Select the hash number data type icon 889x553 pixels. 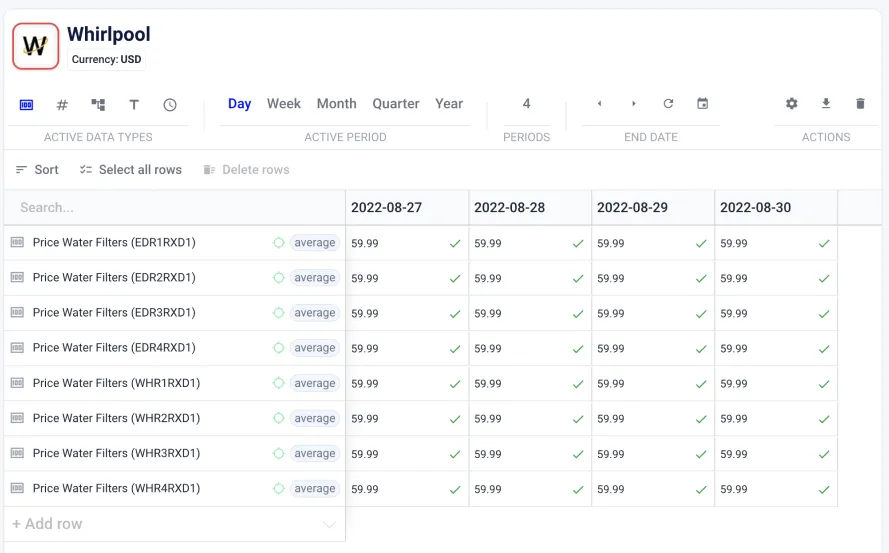[62, 105]
